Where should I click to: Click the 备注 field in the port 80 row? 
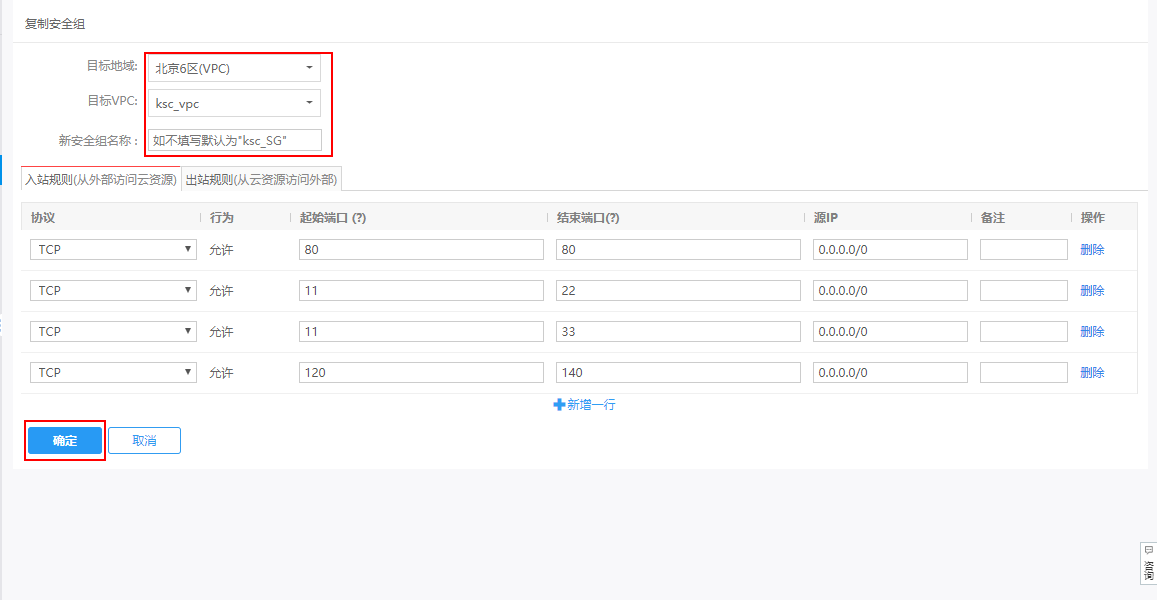click(1023, 249)
